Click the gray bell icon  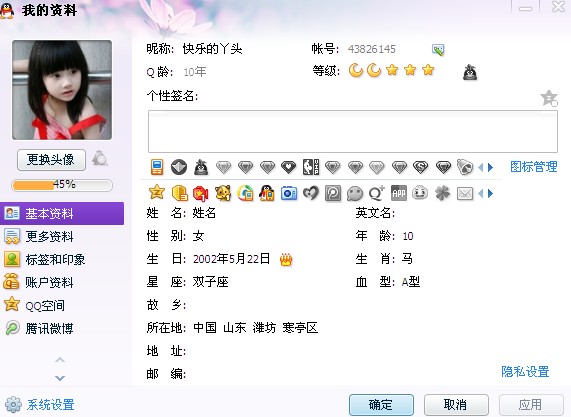[x=465, y=167]
